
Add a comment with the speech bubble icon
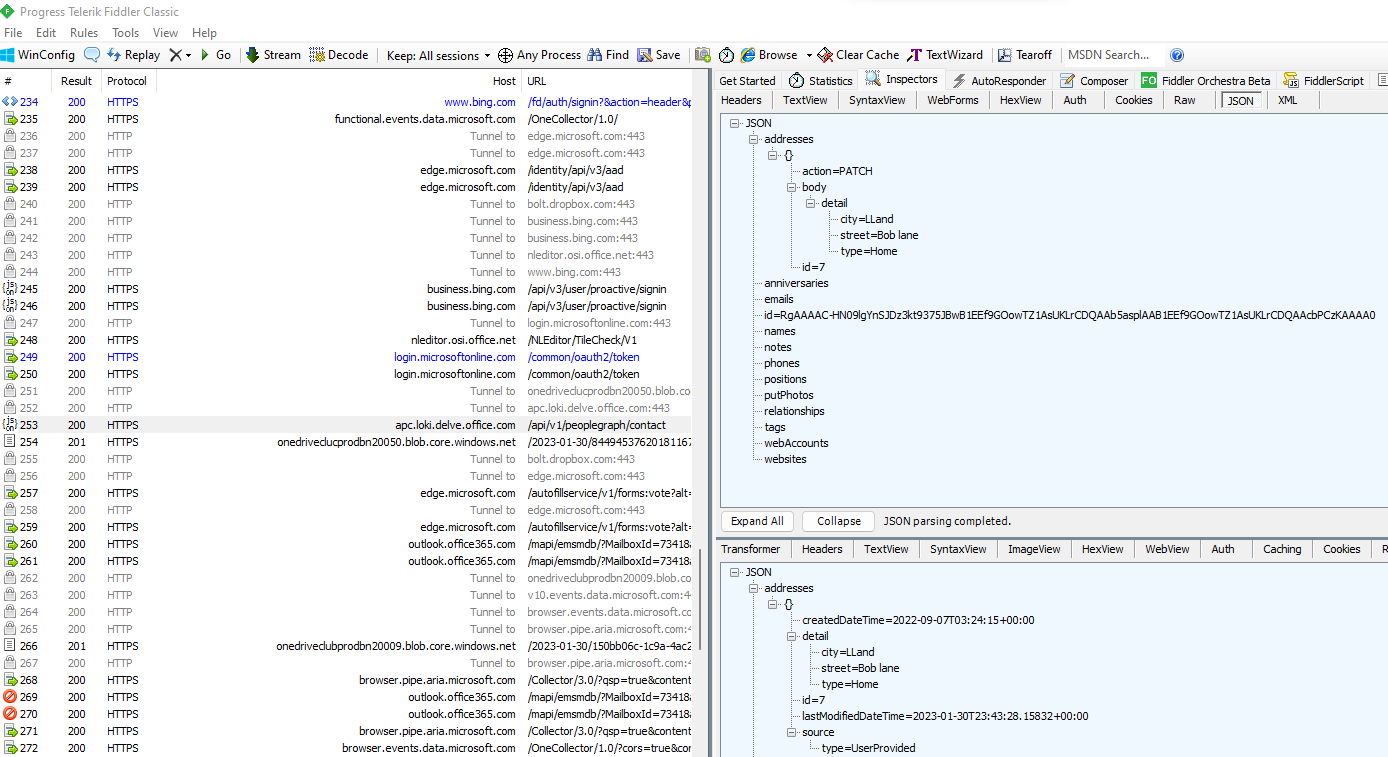(92, 55)
